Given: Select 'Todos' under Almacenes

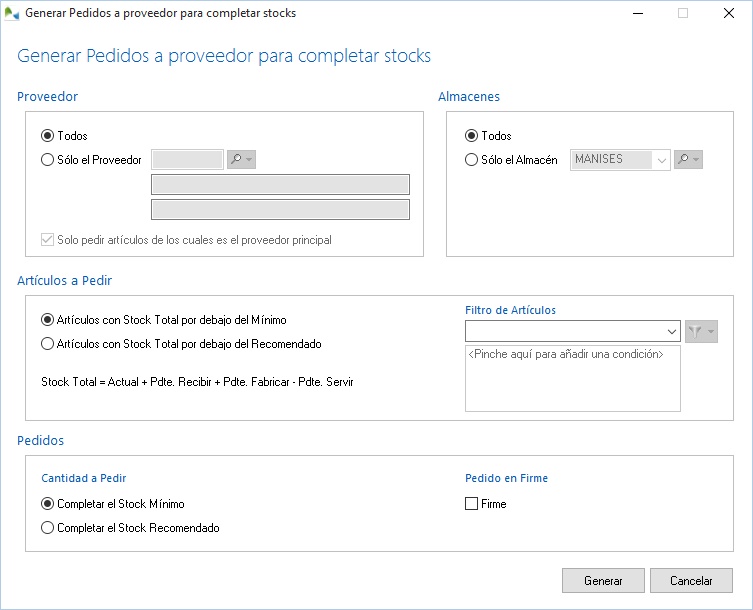Looking at the screenshot, I should (471, 136).
